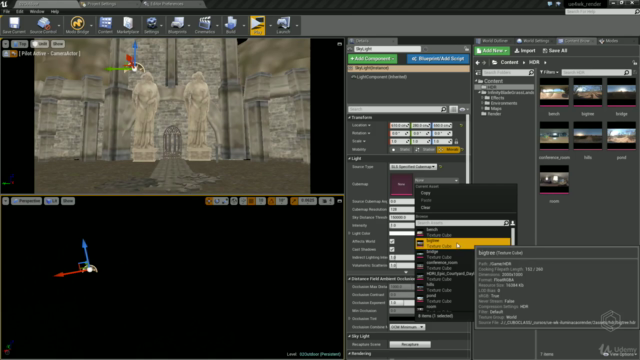The image size is (640, 360).
Task: Select scale mode icon in perspective viewport toolbar
Action: pyautogui.click(x=224, y=201)
